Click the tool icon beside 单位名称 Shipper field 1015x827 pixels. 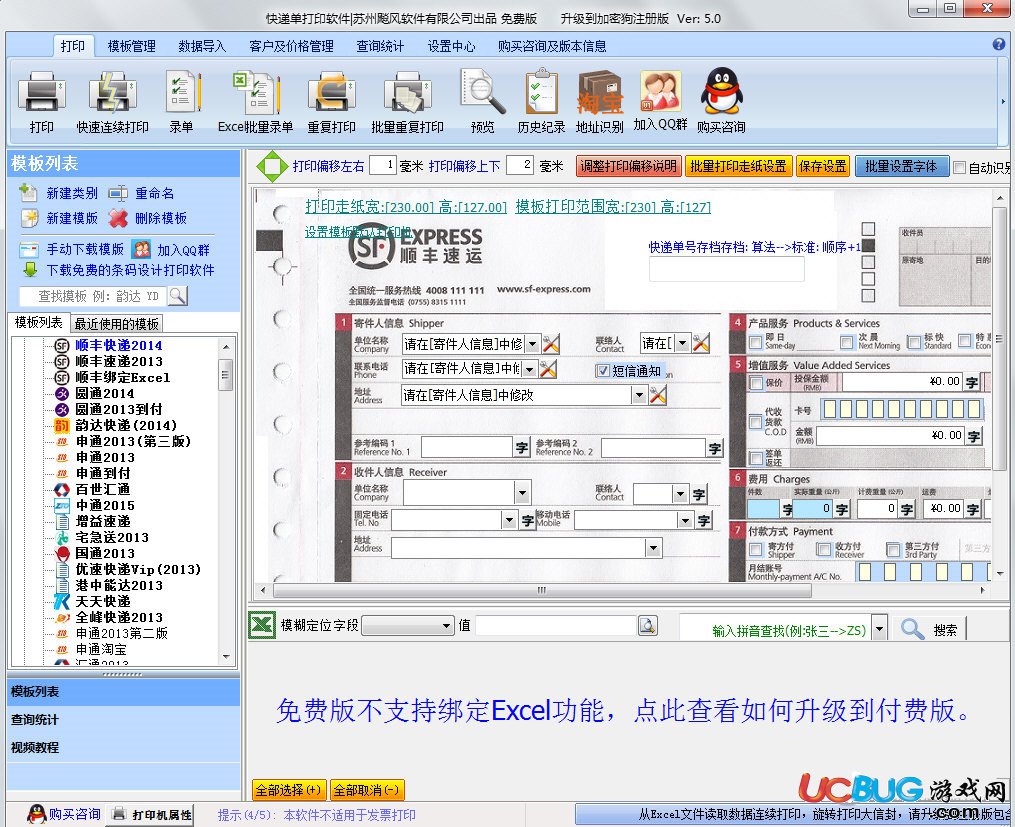pos(551,343)
